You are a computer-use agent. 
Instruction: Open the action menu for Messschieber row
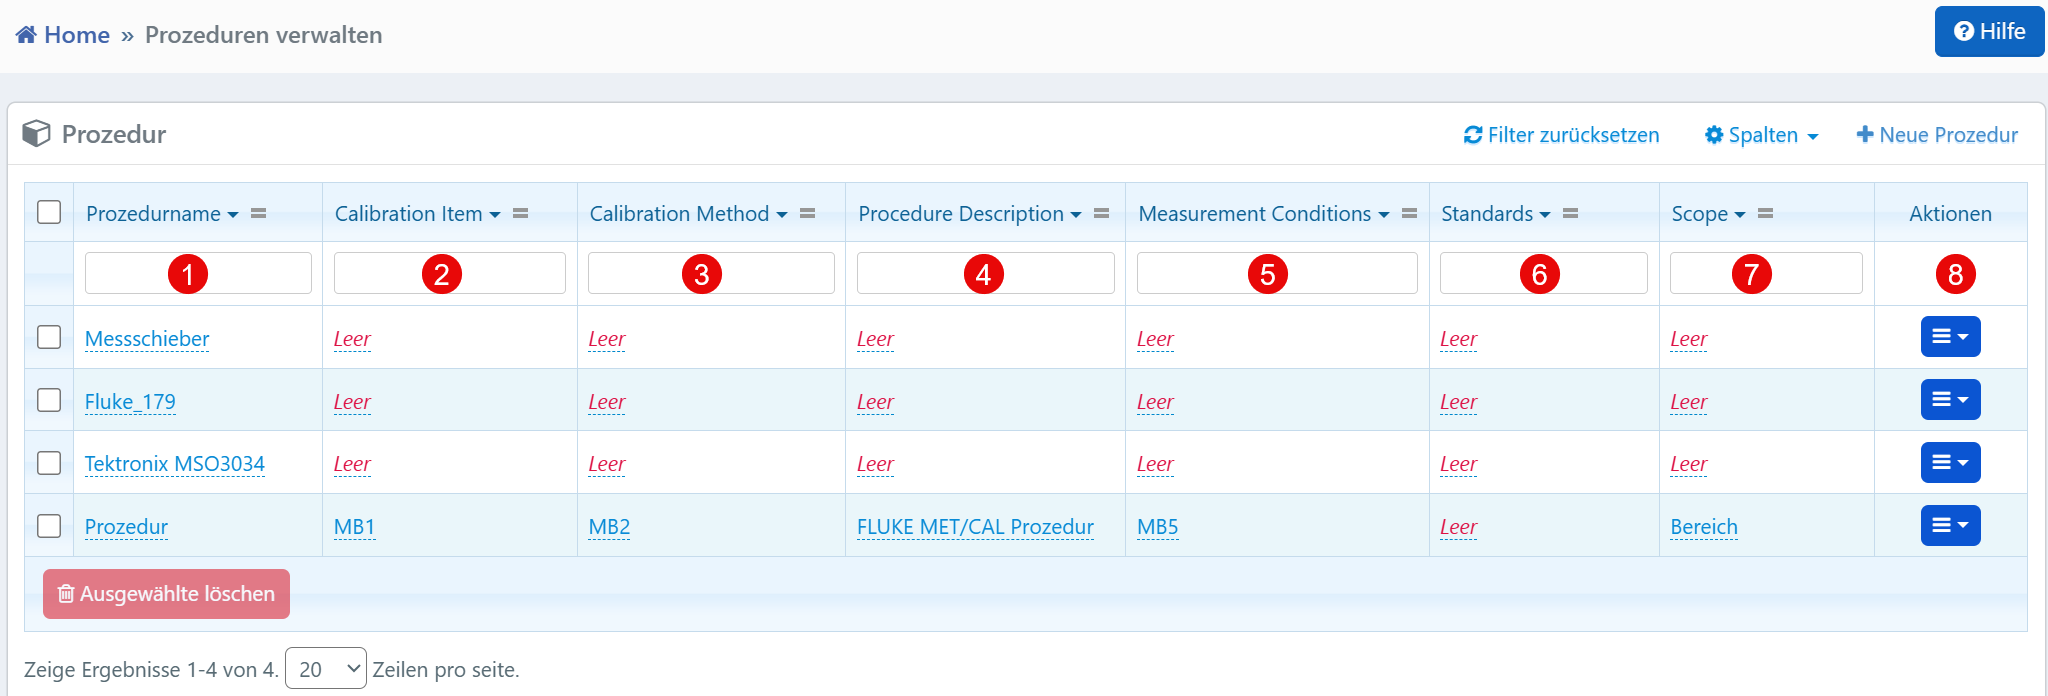(x=1949, y=337)
